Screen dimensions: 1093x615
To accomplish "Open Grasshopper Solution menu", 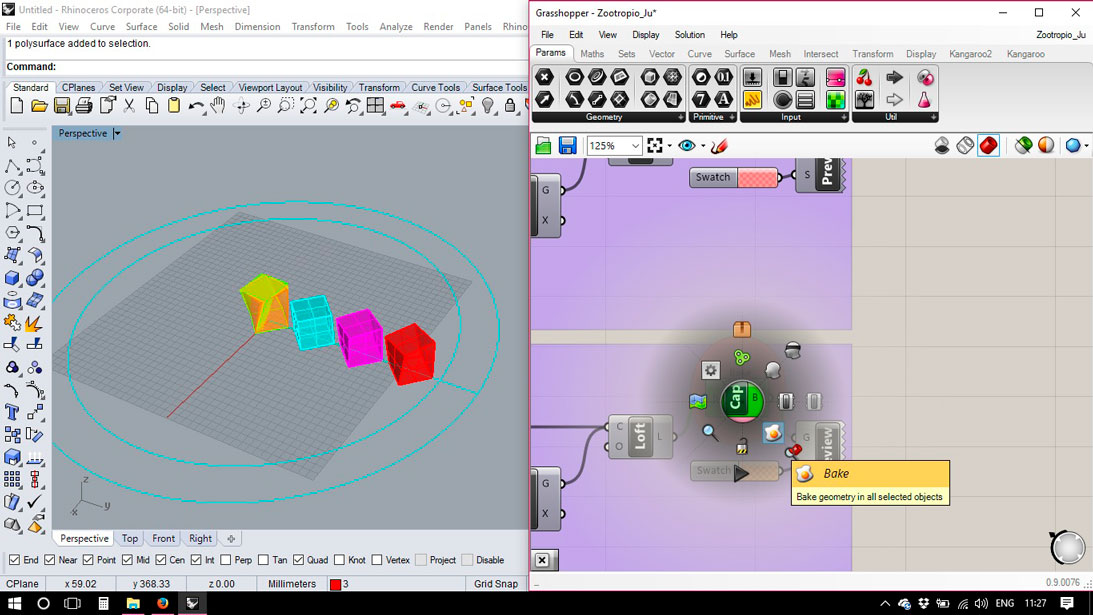I will tap(689, 35).
